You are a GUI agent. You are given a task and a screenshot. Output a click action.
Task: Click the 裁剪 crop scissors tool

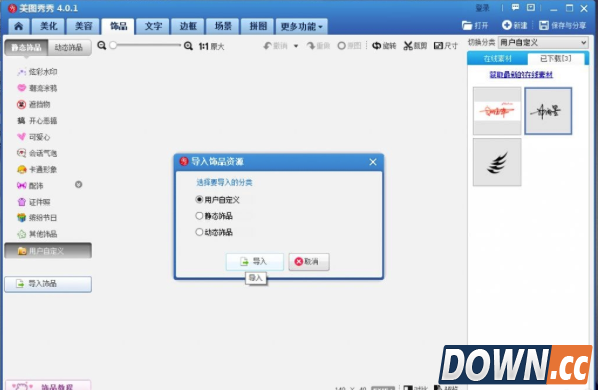[415, 46]
